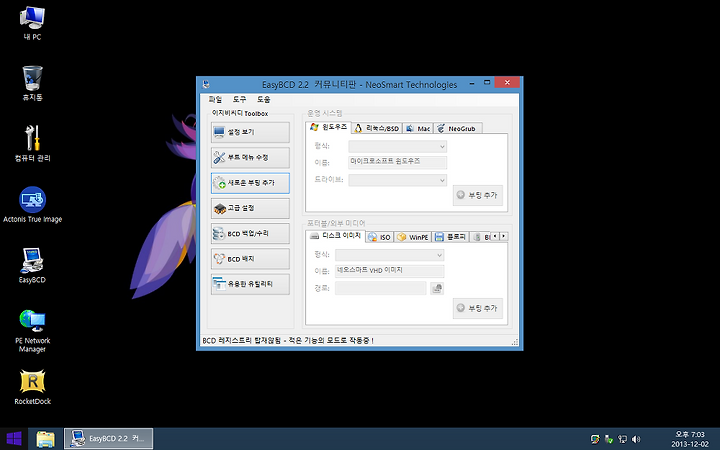Click network icon in system tray
The width and height of the screenshot is (720, 450).
(623, 439)
